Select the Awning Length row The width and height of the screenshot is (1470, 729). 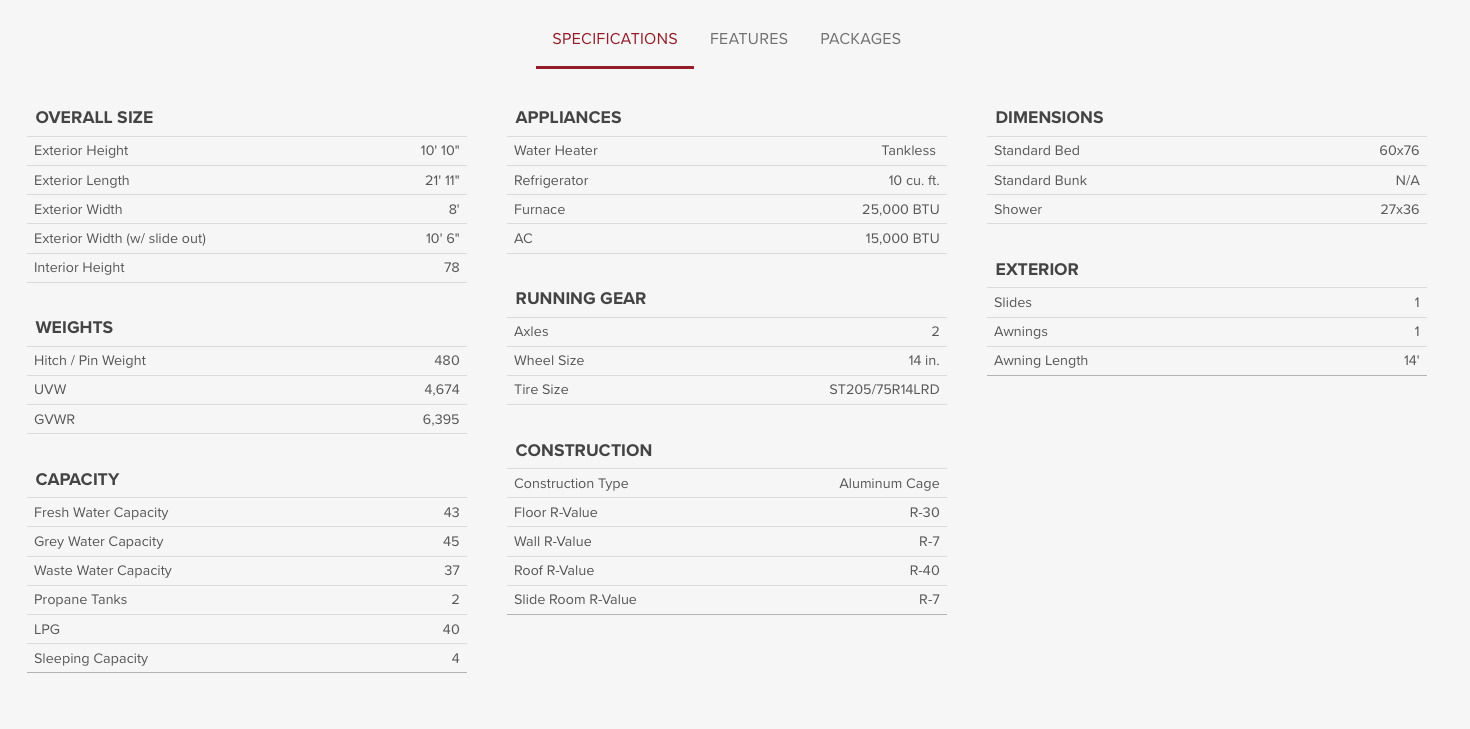click(1207, 361)
